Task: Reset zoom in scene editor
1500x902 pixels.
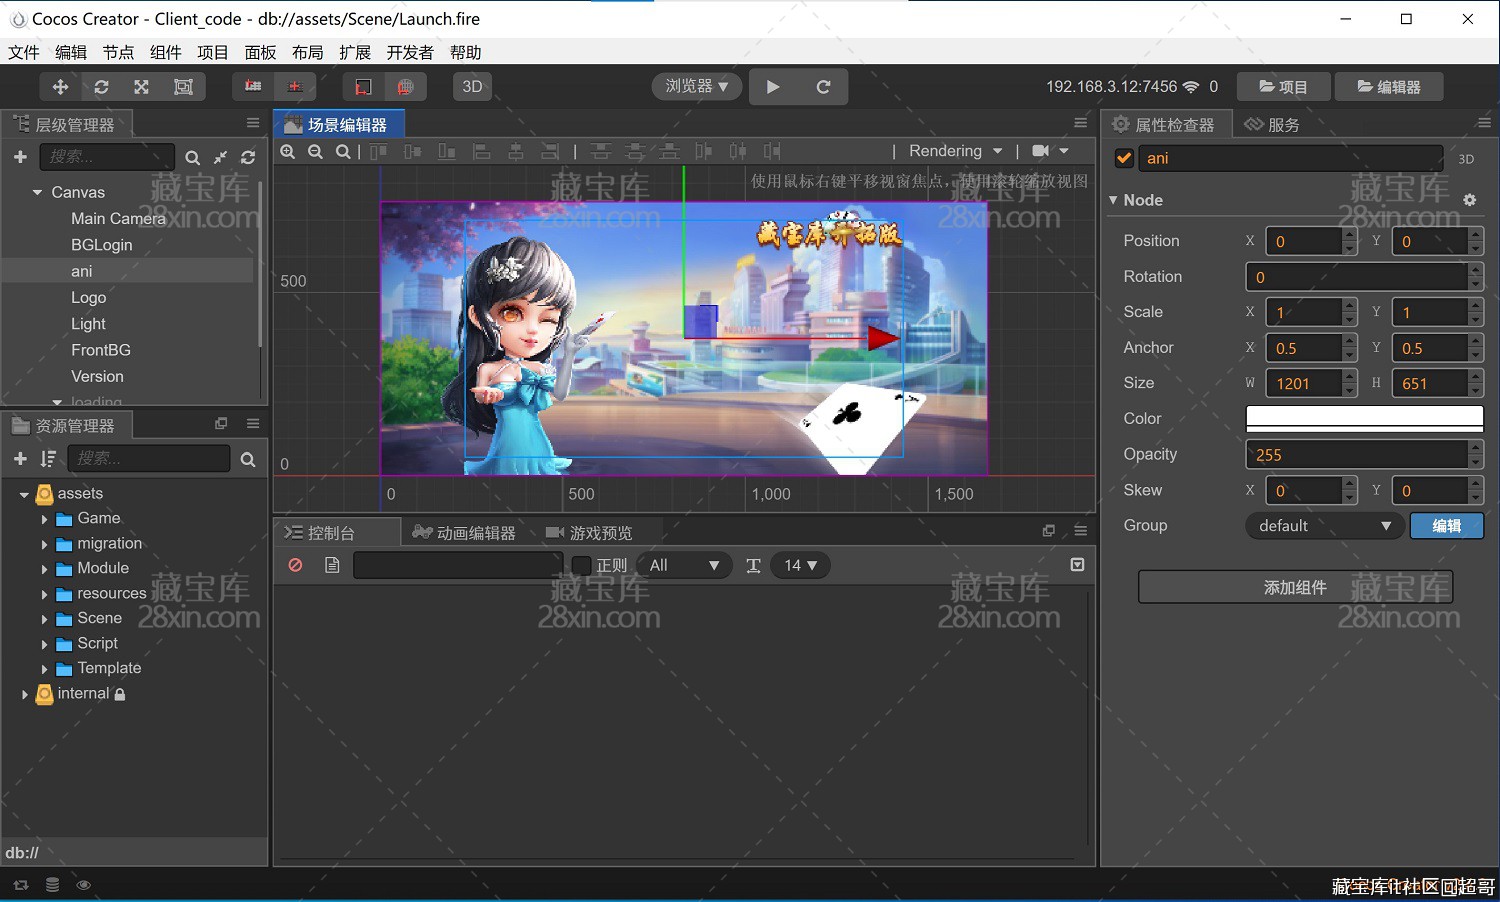Action: 343,151
